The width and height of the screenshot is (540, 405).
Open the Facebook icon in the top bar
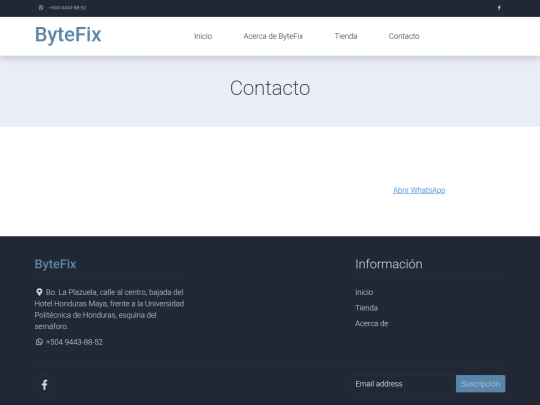coord(499,8)
